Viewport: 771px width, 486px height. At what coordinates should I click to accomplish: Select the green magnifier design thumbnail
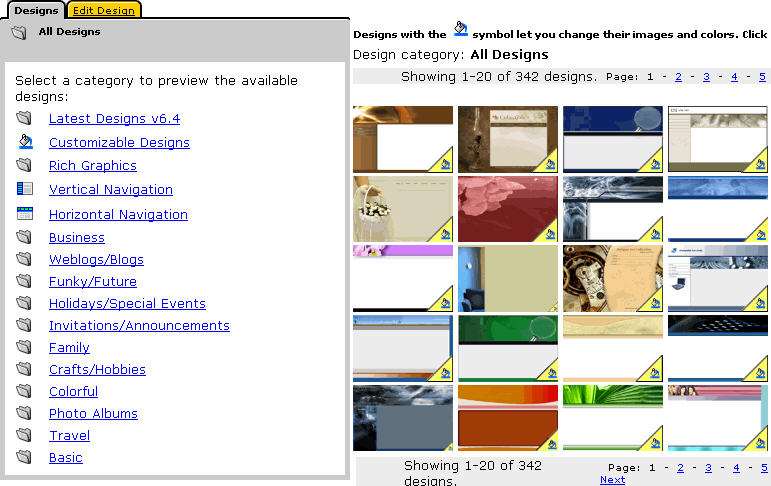click(508, 348)
